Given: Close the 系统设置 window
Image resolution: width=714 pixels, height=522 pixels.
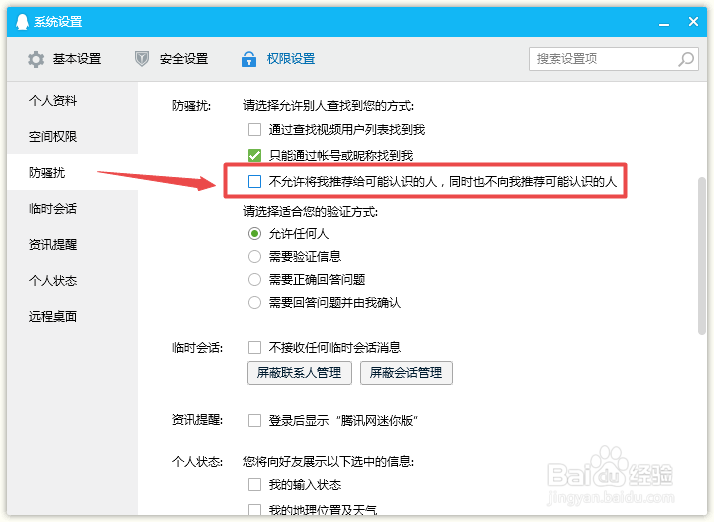Looking at the screenshot, I should (693, 21).
